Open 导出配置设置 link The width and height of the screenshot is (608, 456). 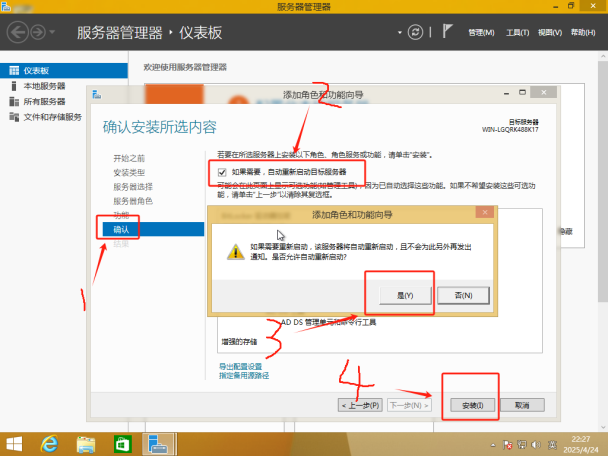[x=240, y=366]
